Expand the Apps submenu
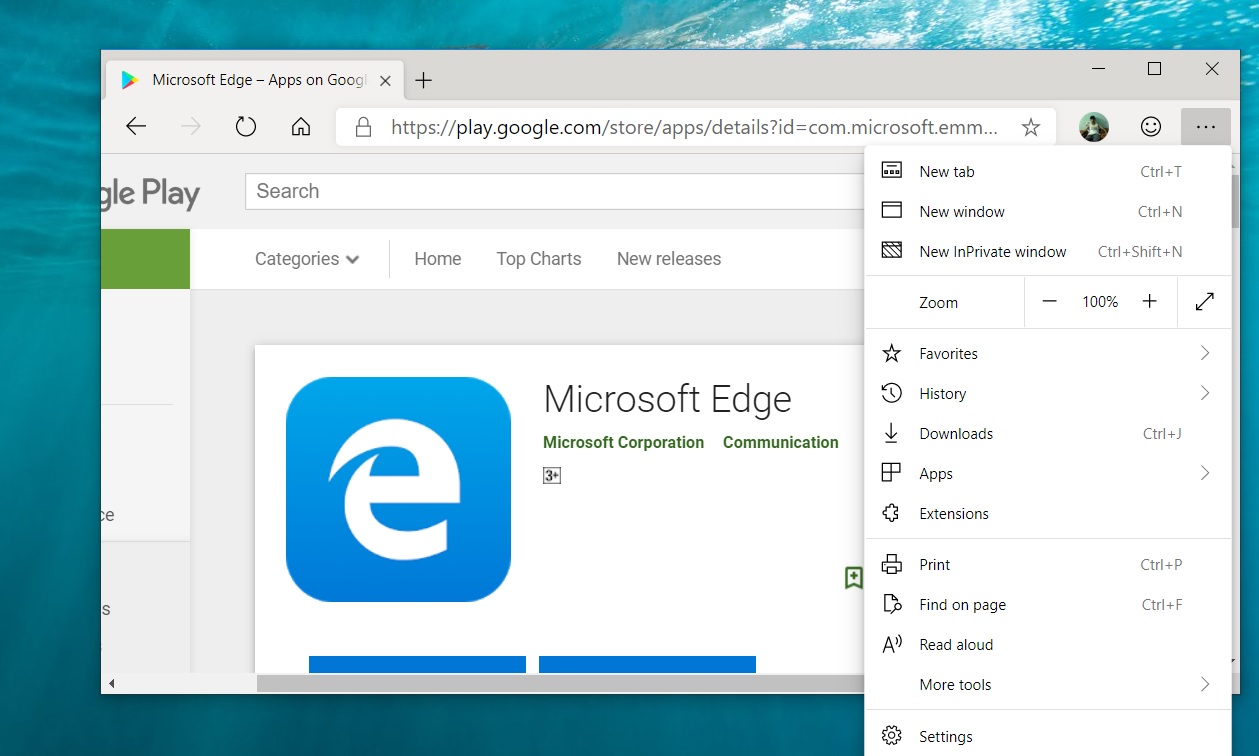The image size is (1259, 756). click(1048, 474)
